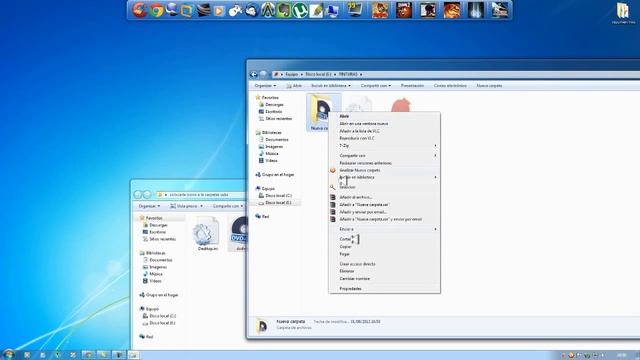Expand the 7-Zip submenu
Image resolution: width=640 pixels, height=360 pixels.
pos(384,146)
